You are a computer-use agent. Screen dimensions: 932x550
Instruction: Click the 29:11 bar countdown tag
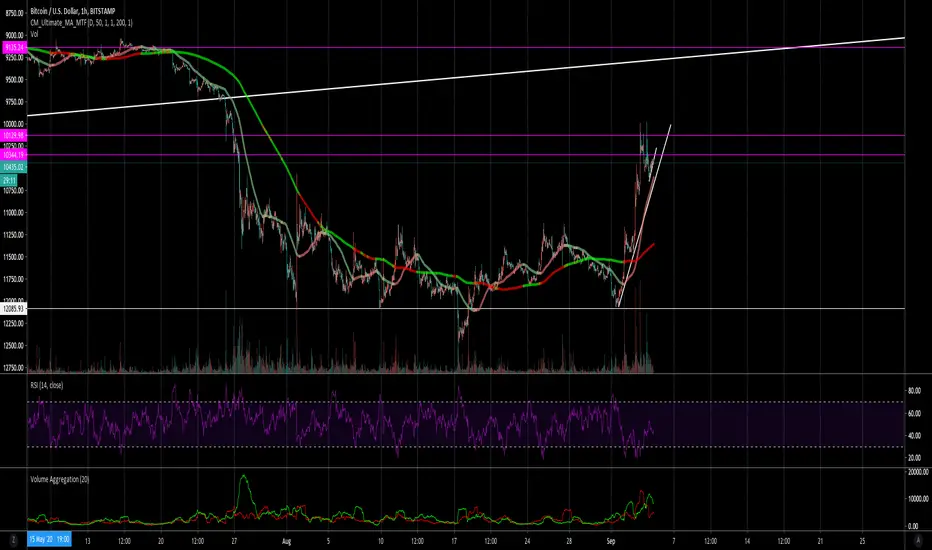10,180
